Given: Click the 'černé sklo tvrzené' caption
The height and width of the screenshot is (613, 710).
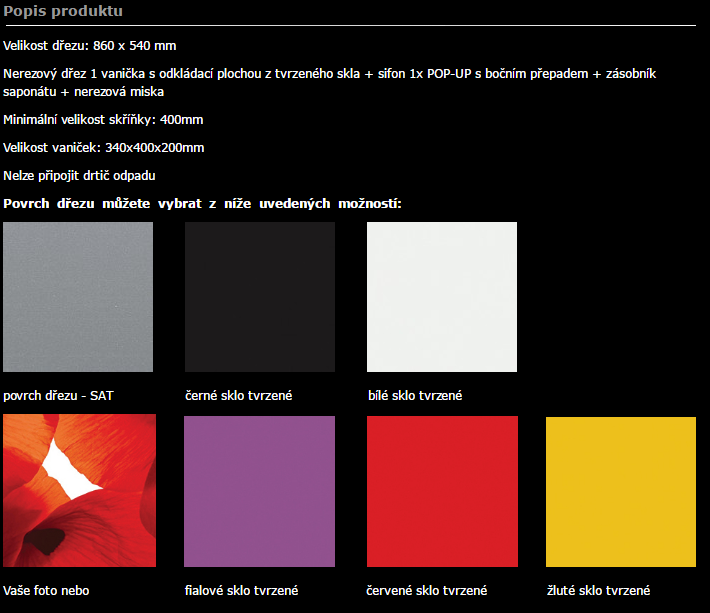Looking at the screenshot, I should [x=238, y=396].
